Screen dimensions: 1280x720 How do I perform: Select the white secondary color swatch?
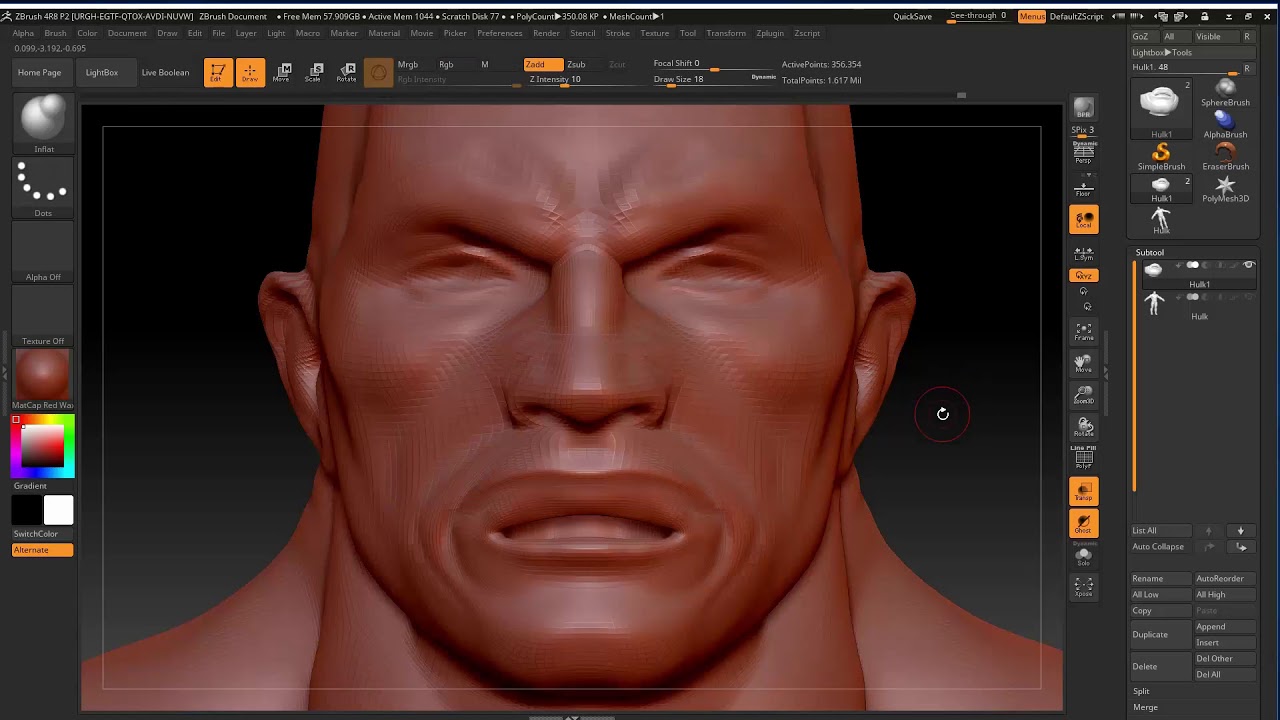[x=58, y=510]
